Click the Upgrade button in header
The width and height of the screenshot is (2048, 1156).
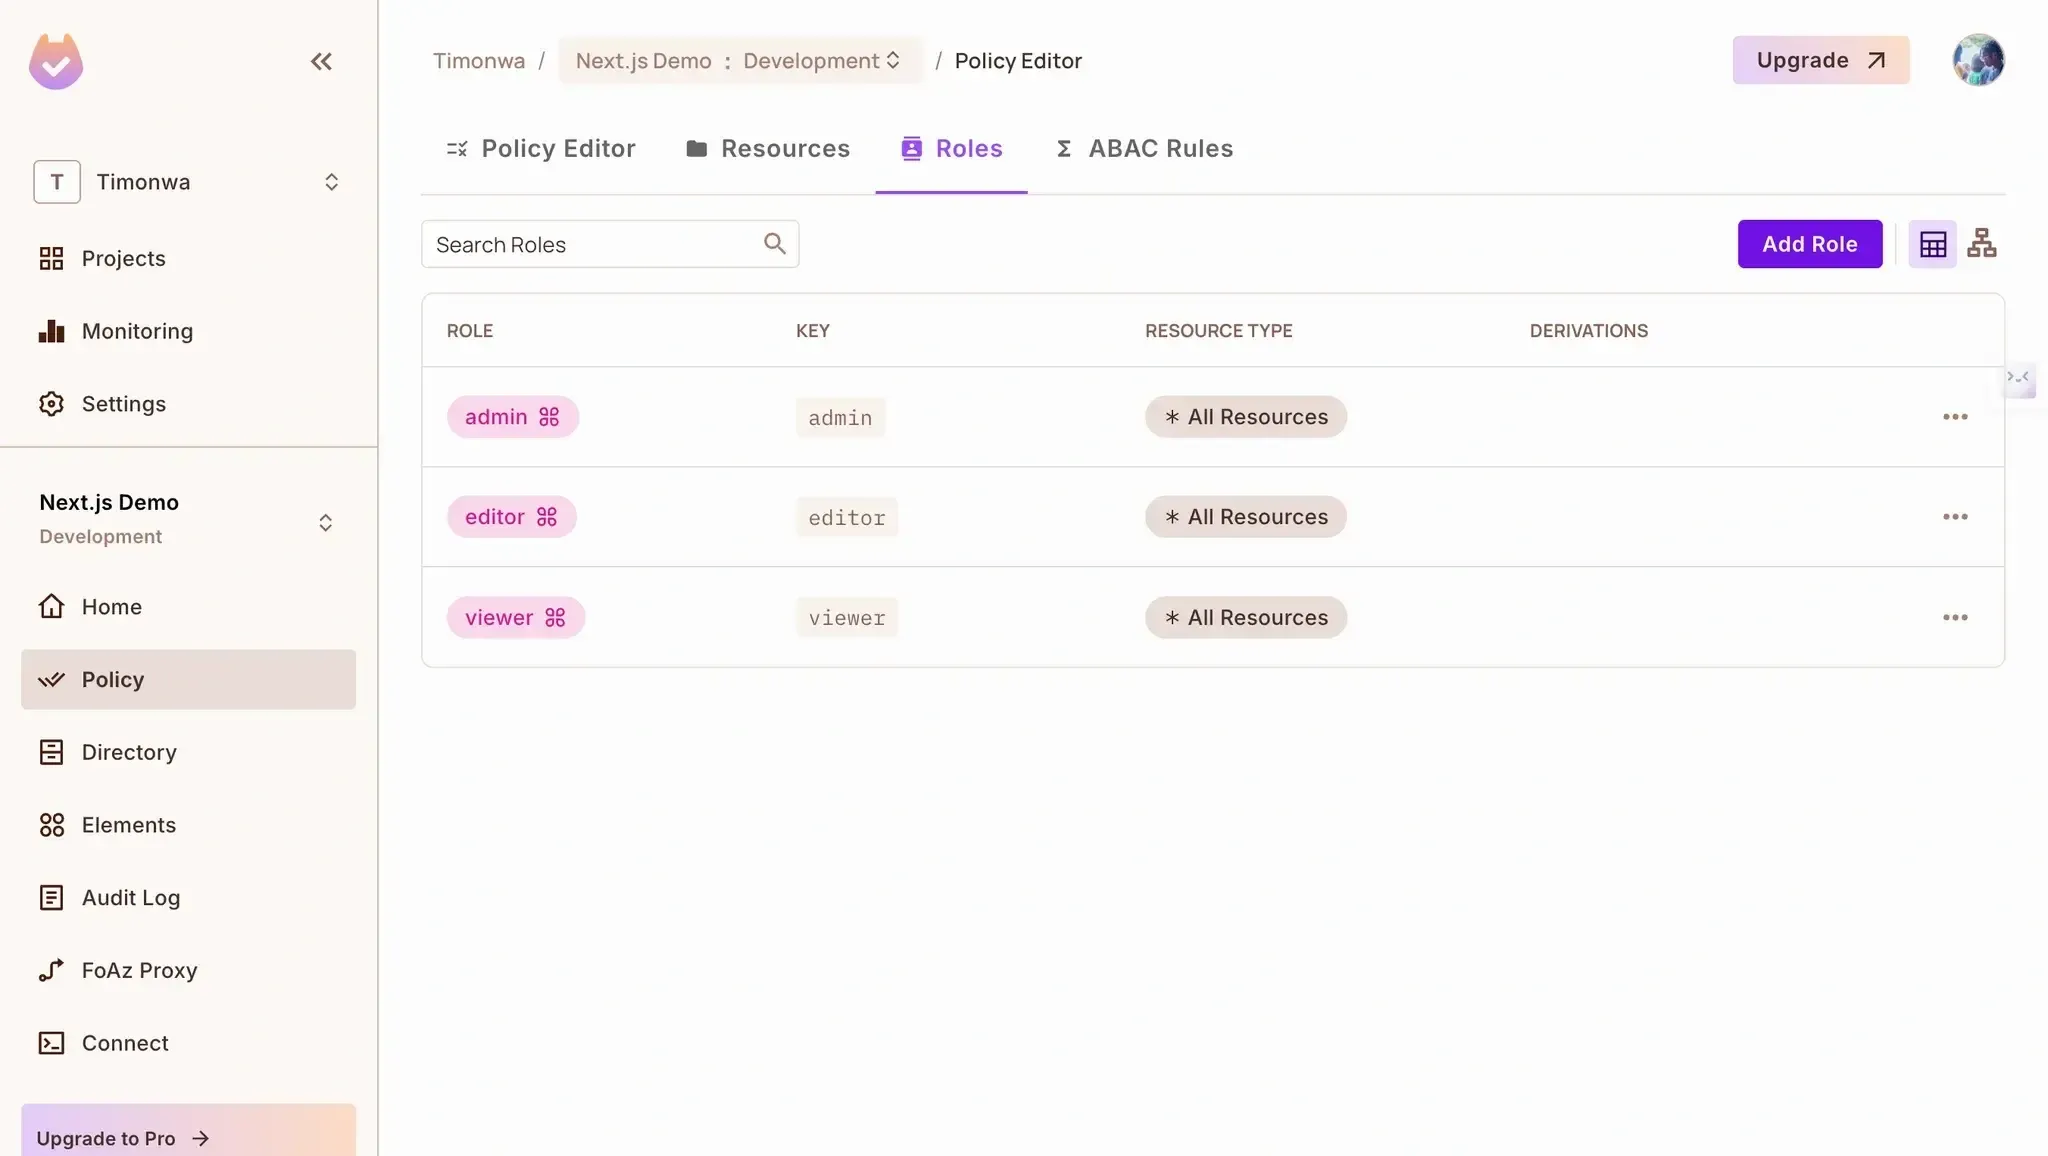pos(1820,60)
